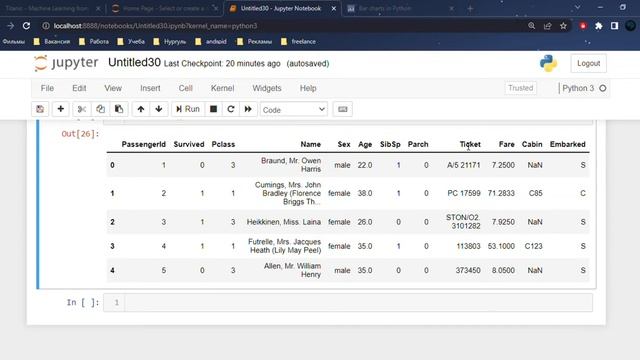640x360 pixels.
Task: Click the Python 3 kernel status circle
Action: [603, 88]
